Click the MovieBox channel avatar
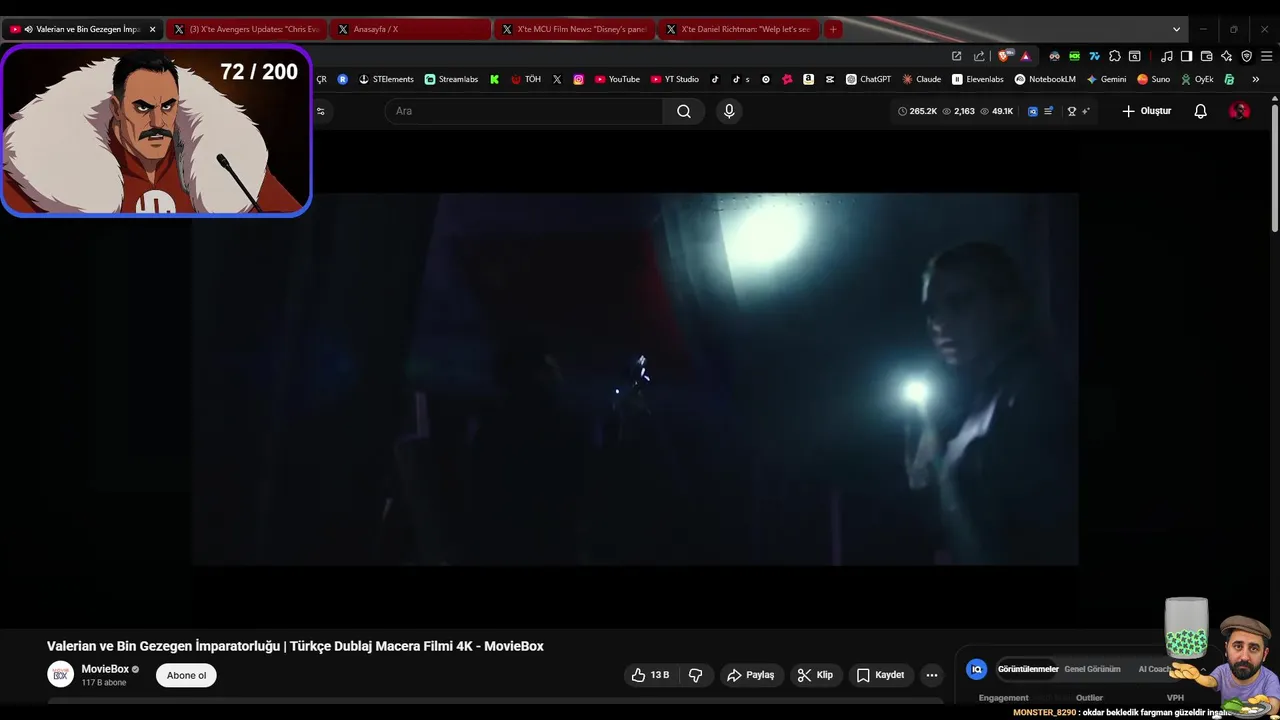1280x720 pixels. click(x=60, y=675)
